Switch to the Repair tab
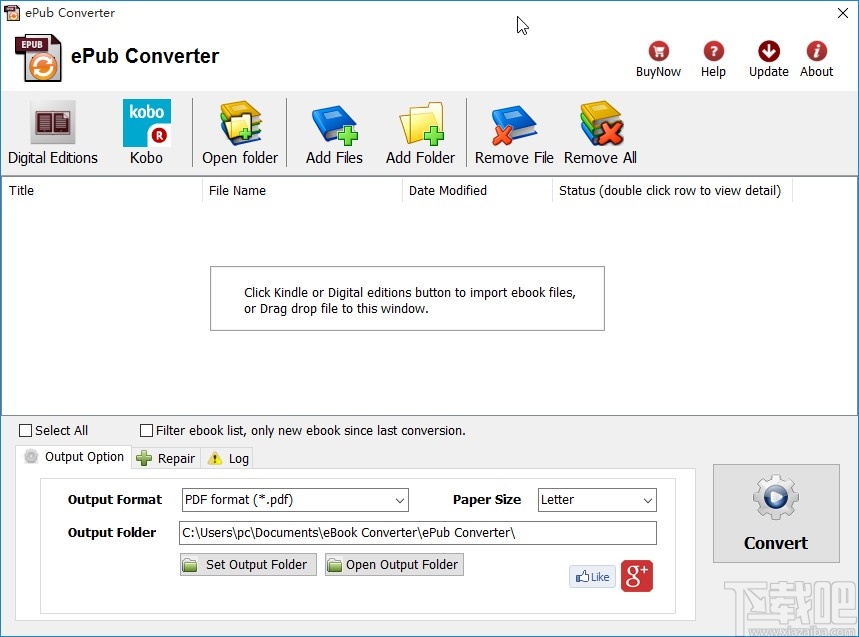The image size is (859, 637). pyautogui.click(x=166, y=458)
